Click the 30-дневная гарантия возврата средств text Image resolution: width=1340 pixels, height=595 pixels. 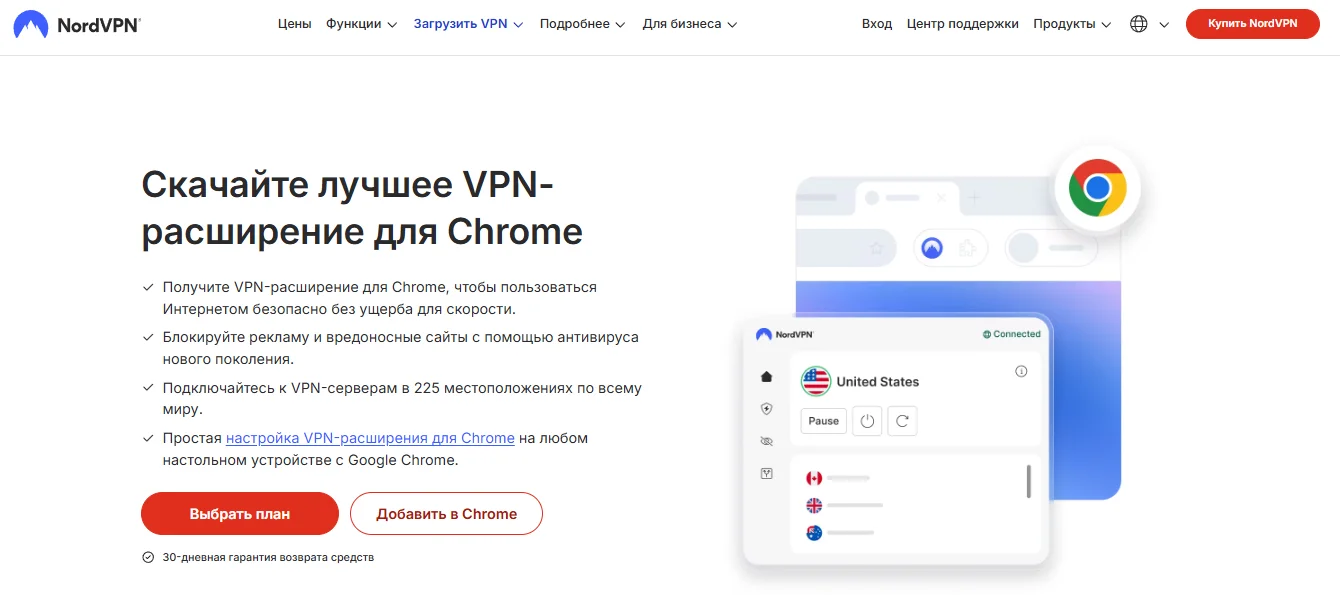coord(268,557)
